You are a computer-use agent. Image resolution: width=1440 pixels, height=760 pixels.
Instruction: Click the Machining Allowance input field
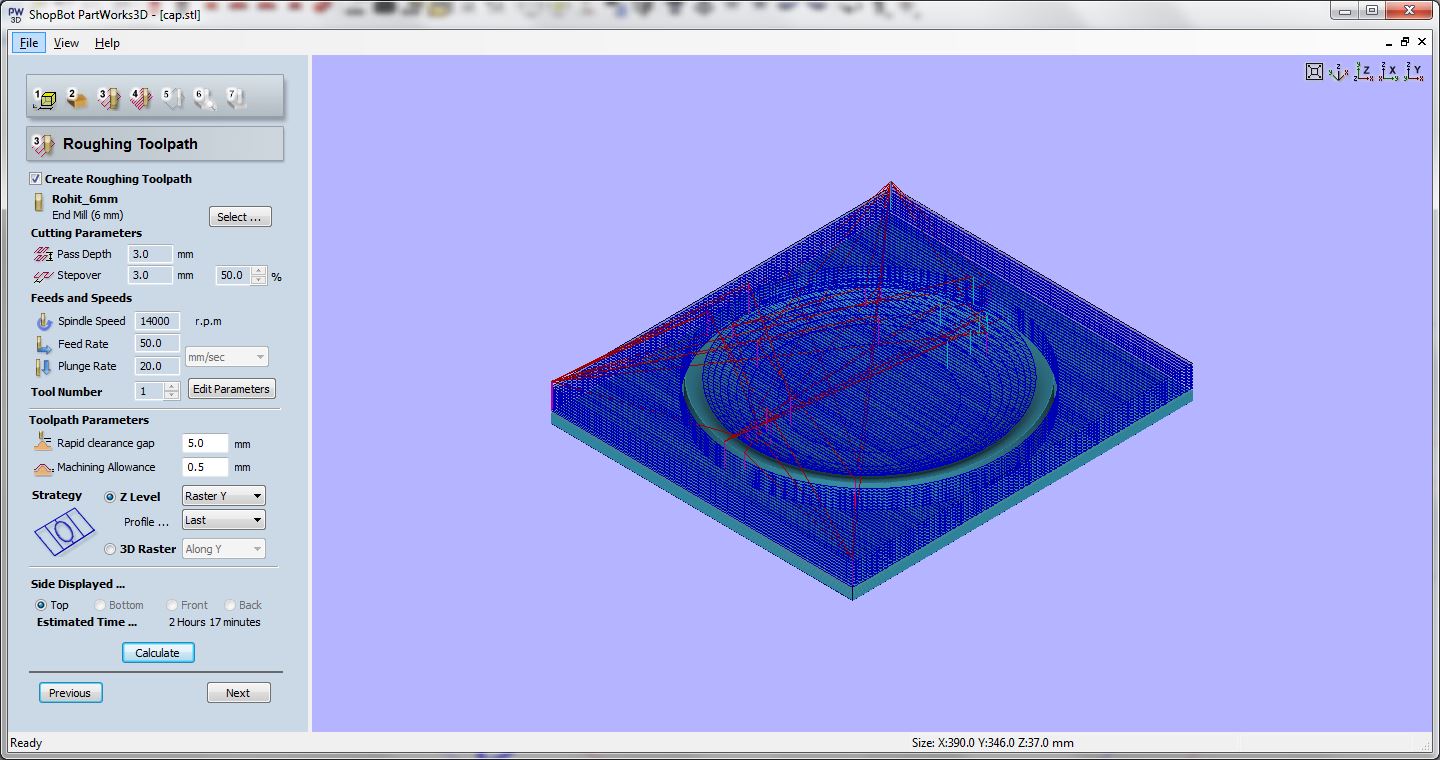(205, 467)
